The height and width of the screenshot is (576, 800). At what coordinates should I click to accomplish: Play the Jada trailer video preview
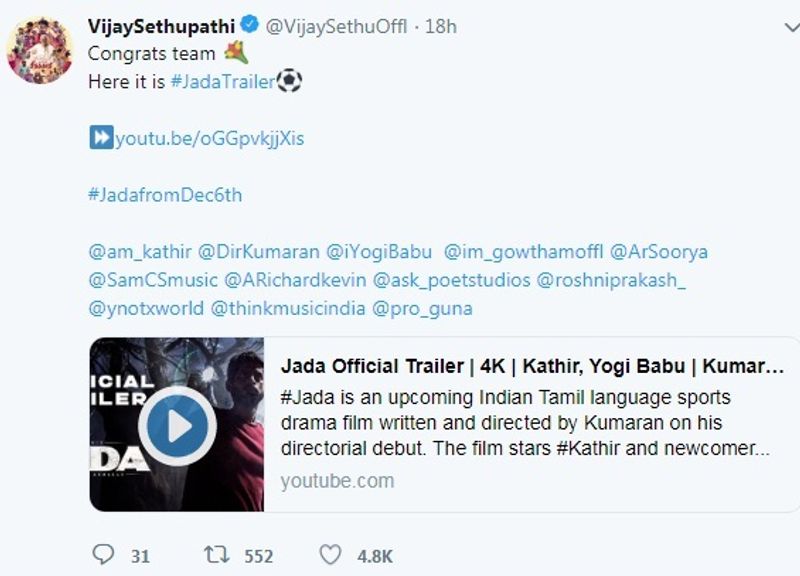(177, 424)
